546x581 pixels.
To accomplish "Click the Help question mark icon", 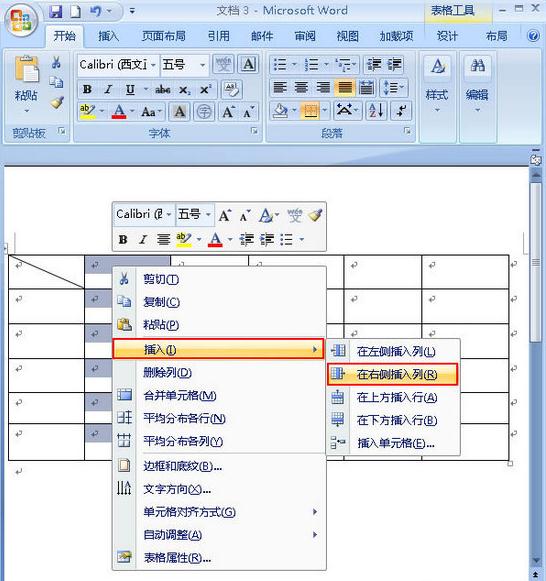I will pyautogui.click(x=533, y=36).
